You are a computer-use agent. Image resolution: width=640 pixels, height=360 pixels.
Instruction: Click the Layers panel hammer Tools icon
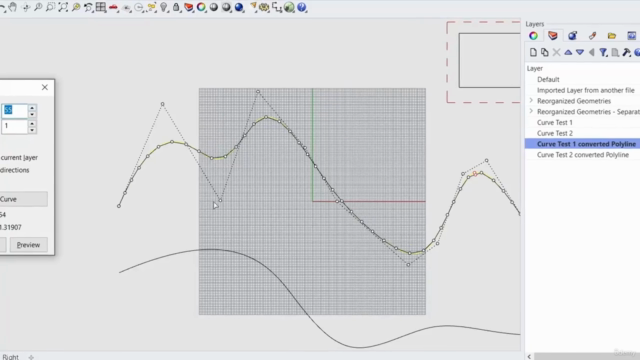click(x=627, y=52)
